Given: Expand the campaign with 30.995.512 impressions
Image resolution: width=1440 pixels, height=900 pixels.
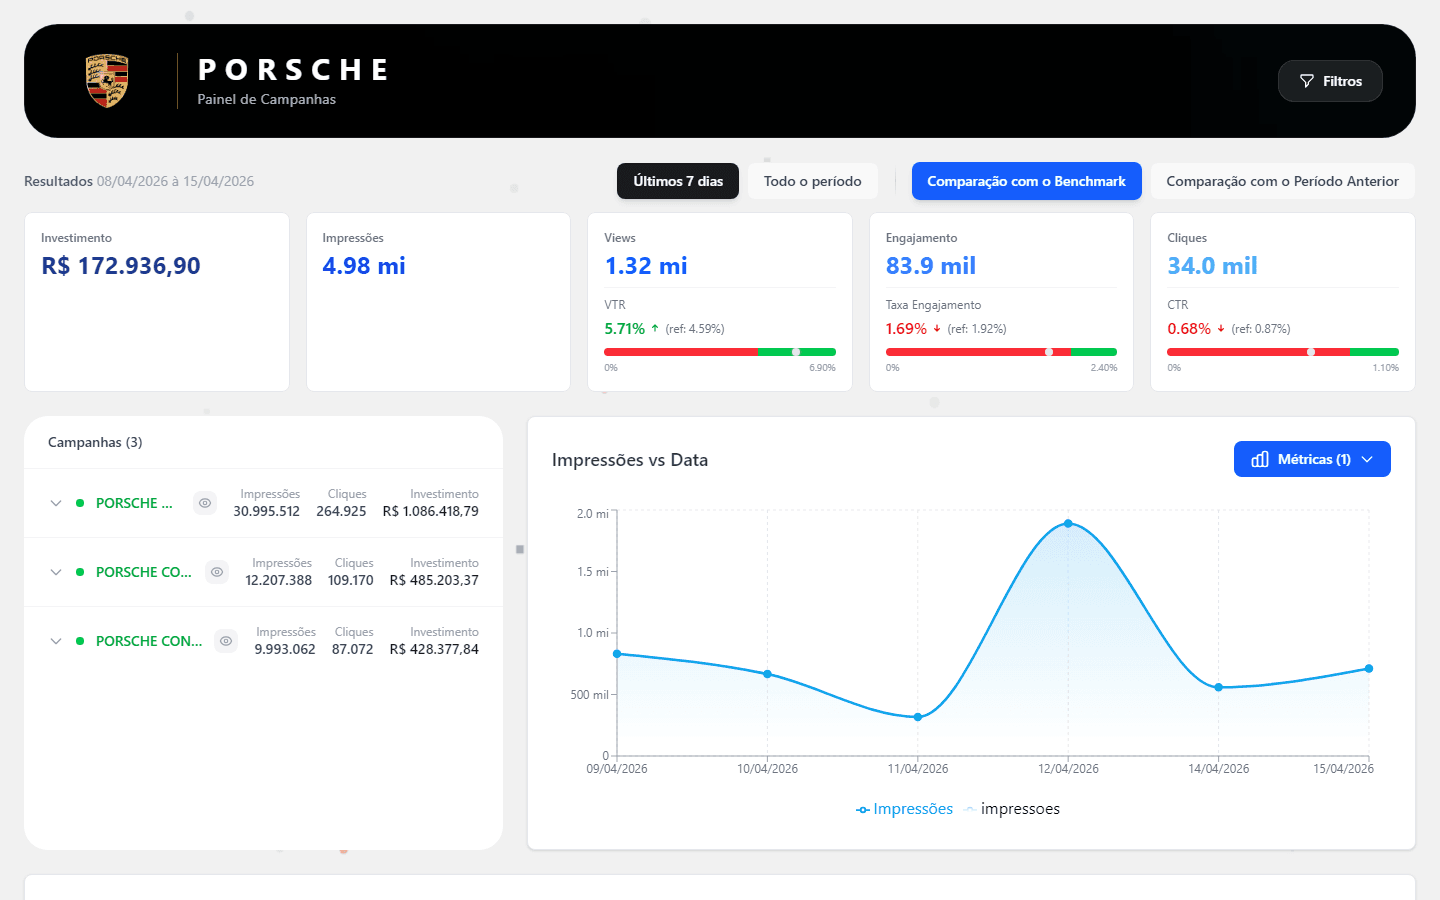Looking at the screenshot, I should point(56,503).
